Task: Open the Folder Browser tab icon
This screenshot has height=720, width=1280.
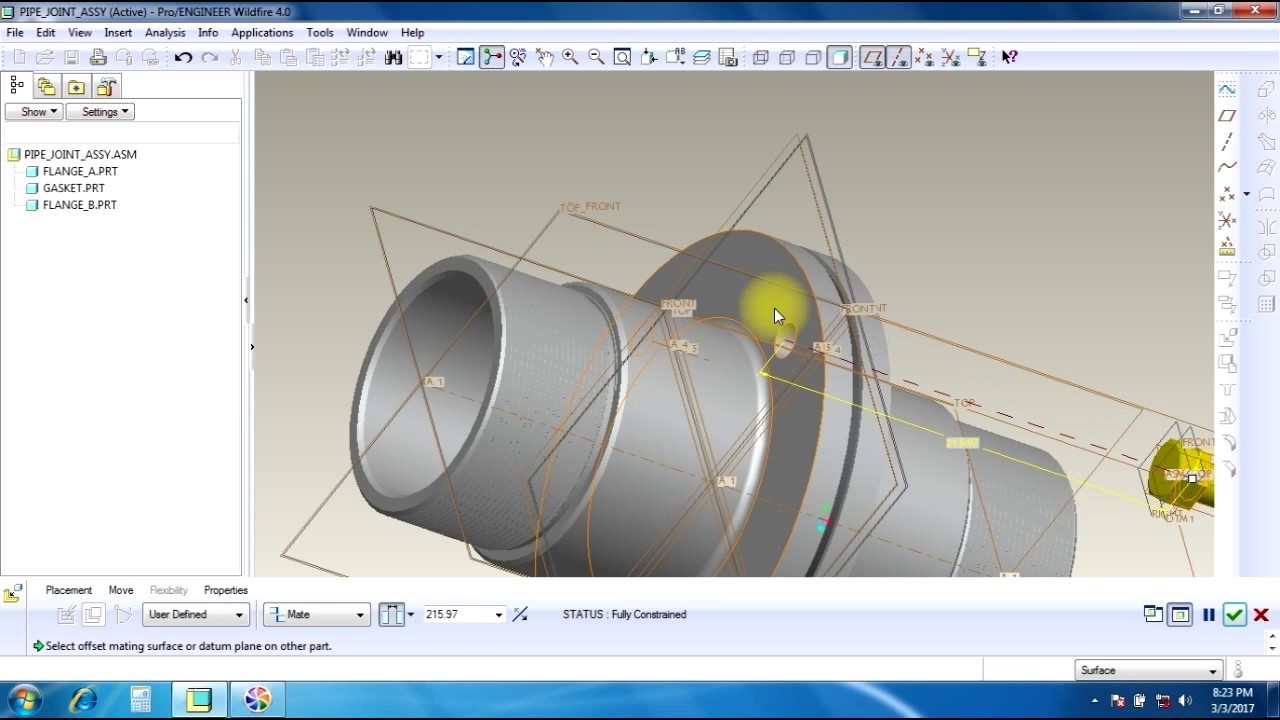Action: click(46, 87)
